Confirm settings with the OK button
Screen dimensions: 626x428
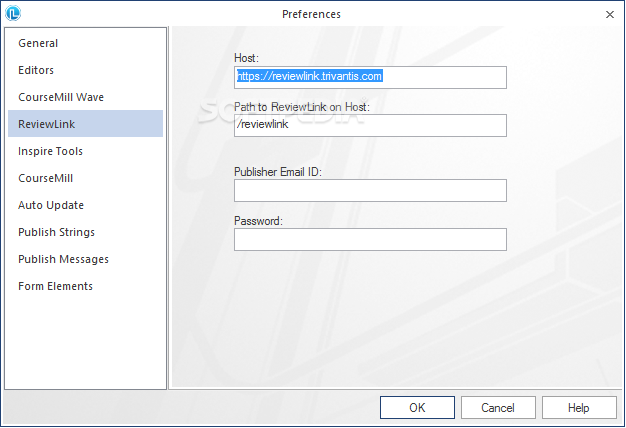coord(417,408)
